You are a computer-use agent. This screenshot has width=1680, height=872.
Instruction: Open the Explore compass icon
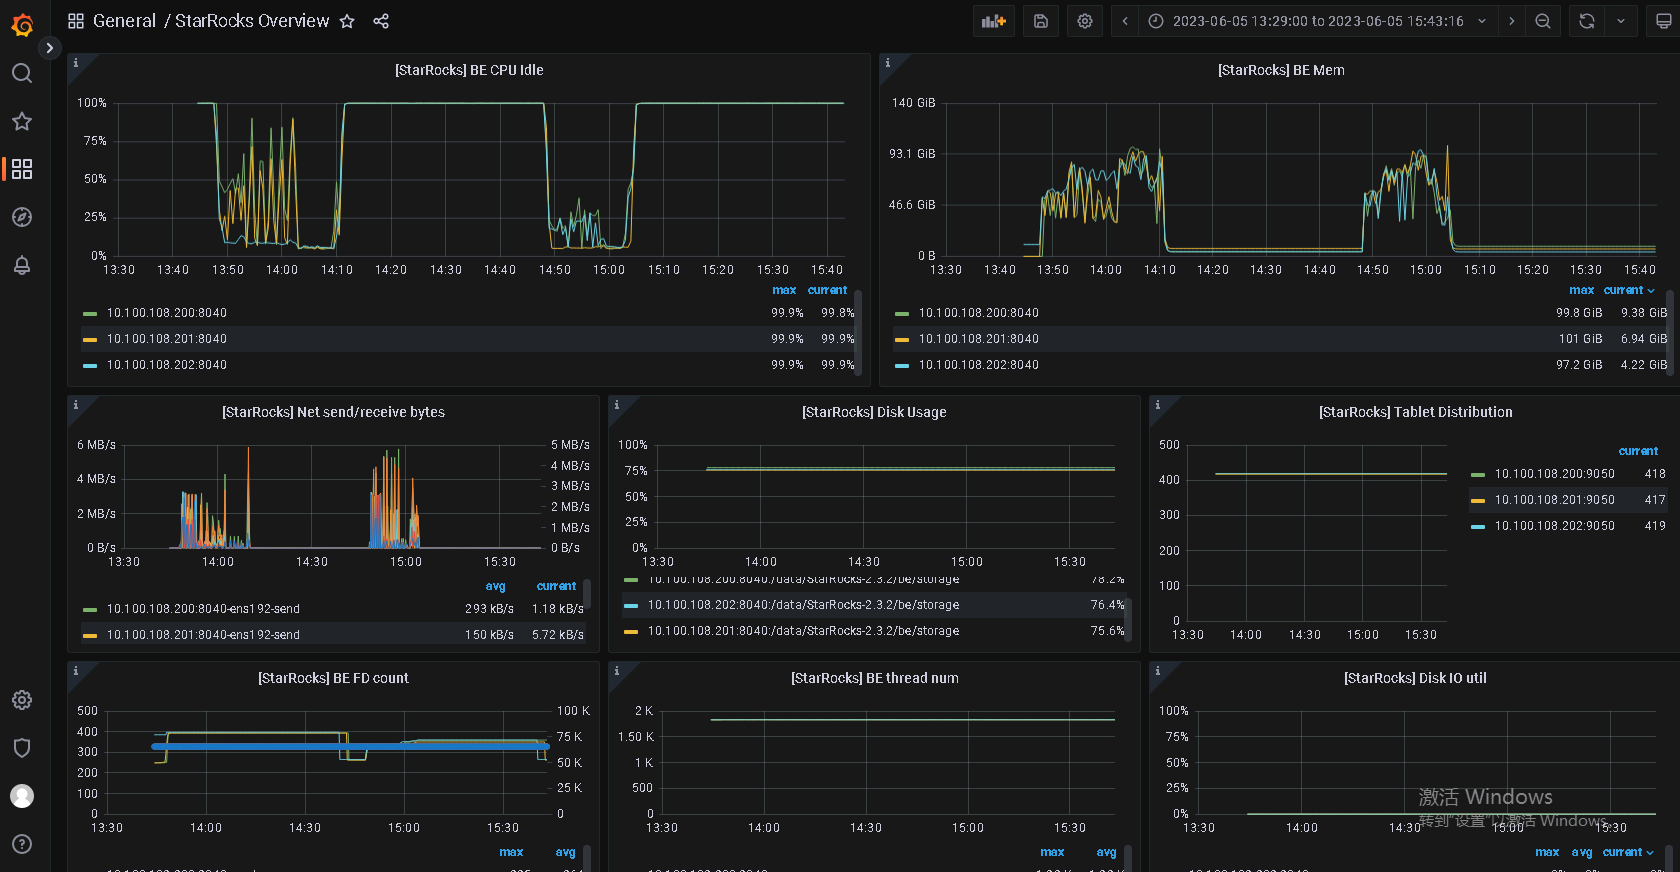point(22,217)
